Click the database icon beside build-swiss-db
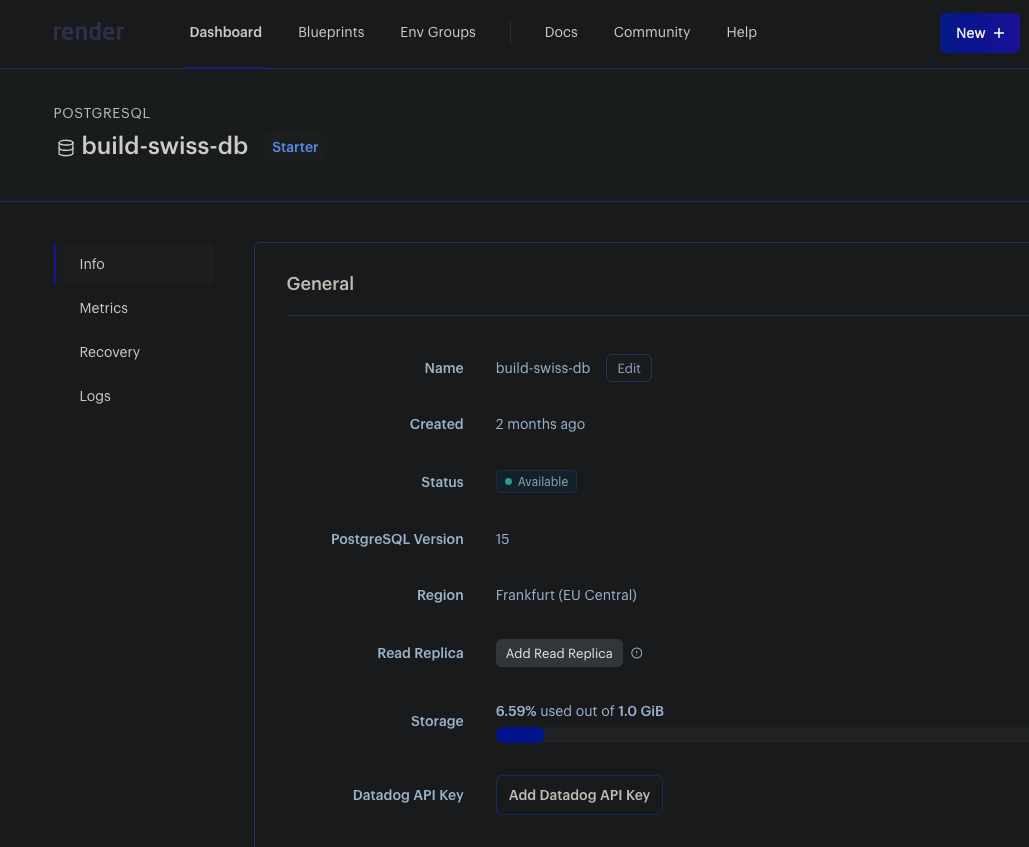The image size is (1029, 847). pos(66,148)
